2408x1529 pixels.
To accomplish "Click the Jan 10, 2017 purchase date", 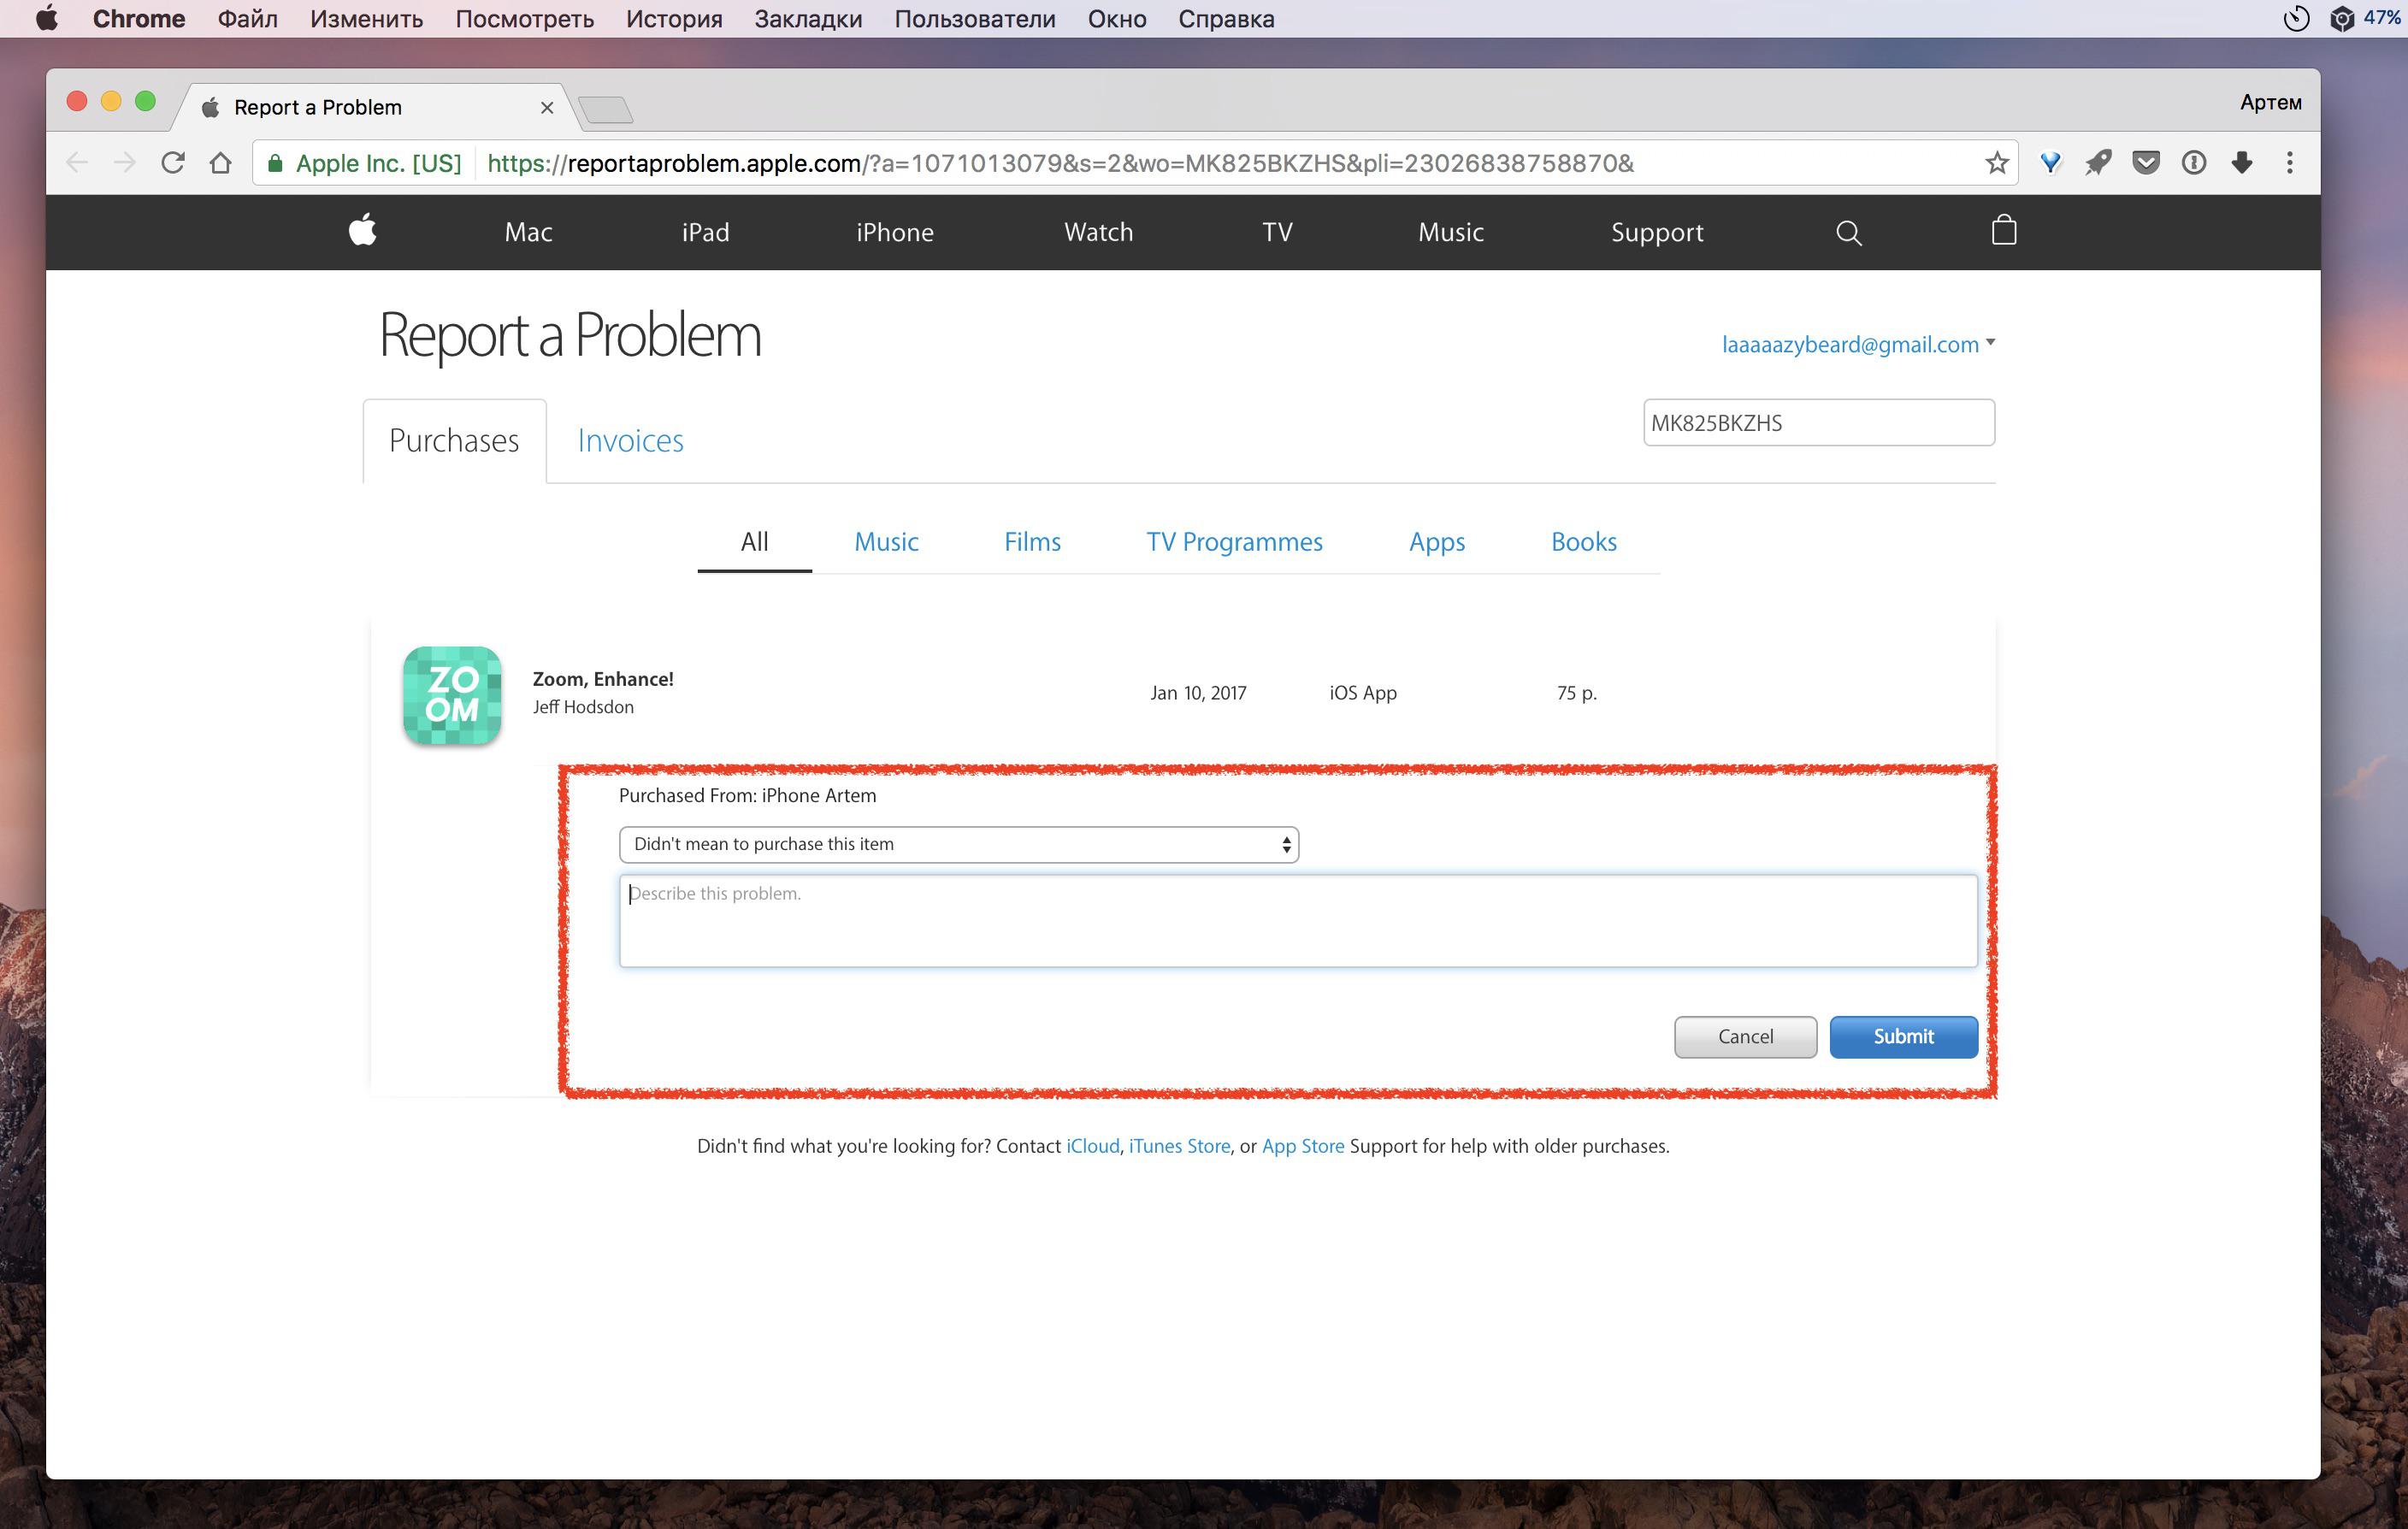I will (1198, 693).
